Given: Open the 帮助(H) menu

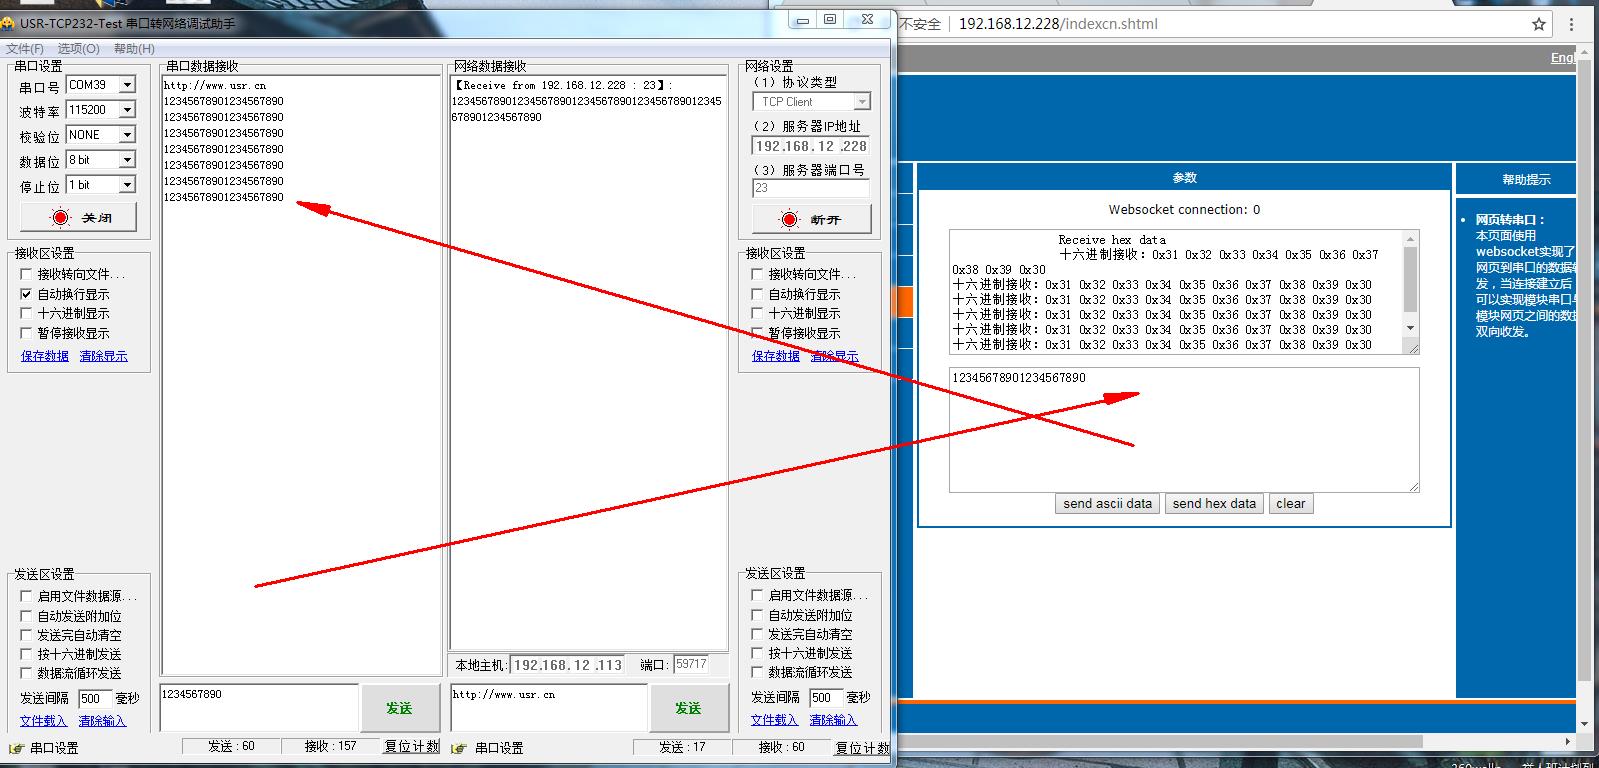Looking at the screenshot, I should coord(133,48).
